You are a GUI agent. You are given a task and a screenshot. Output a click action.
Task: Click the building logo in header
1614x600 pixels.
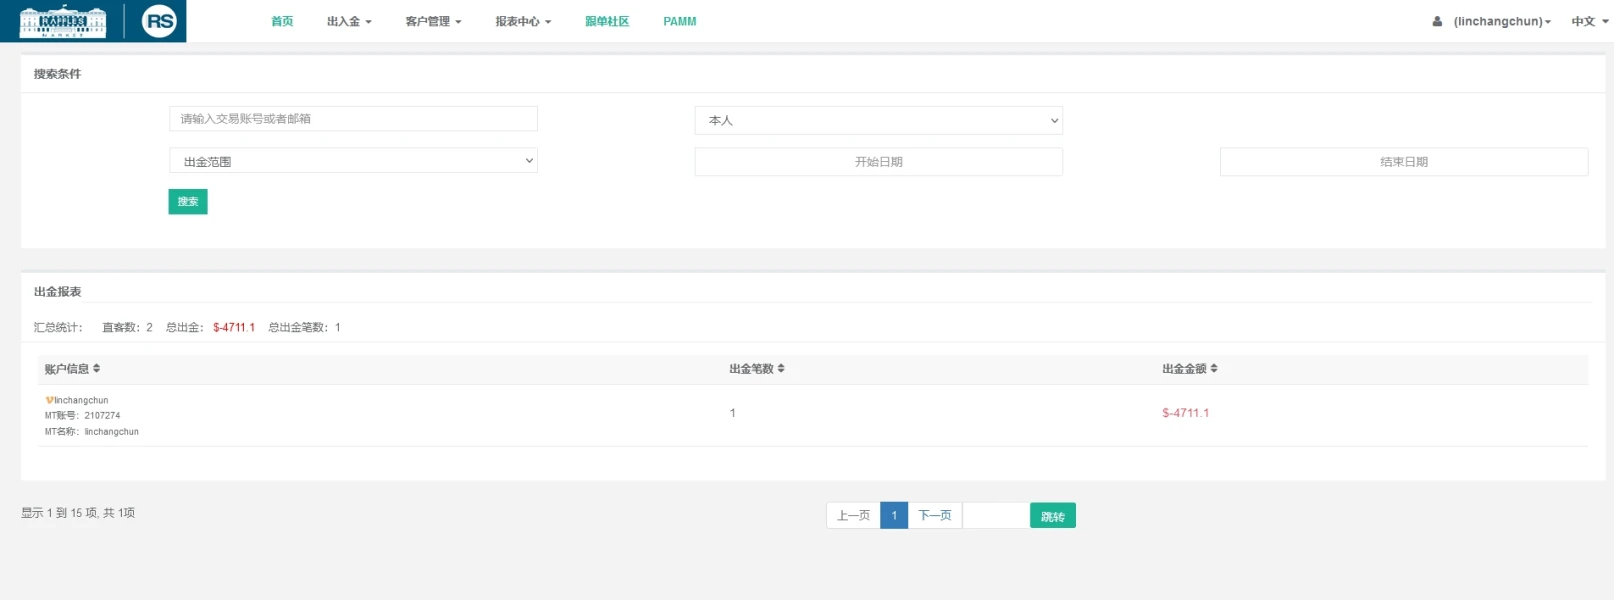[63, 21]
